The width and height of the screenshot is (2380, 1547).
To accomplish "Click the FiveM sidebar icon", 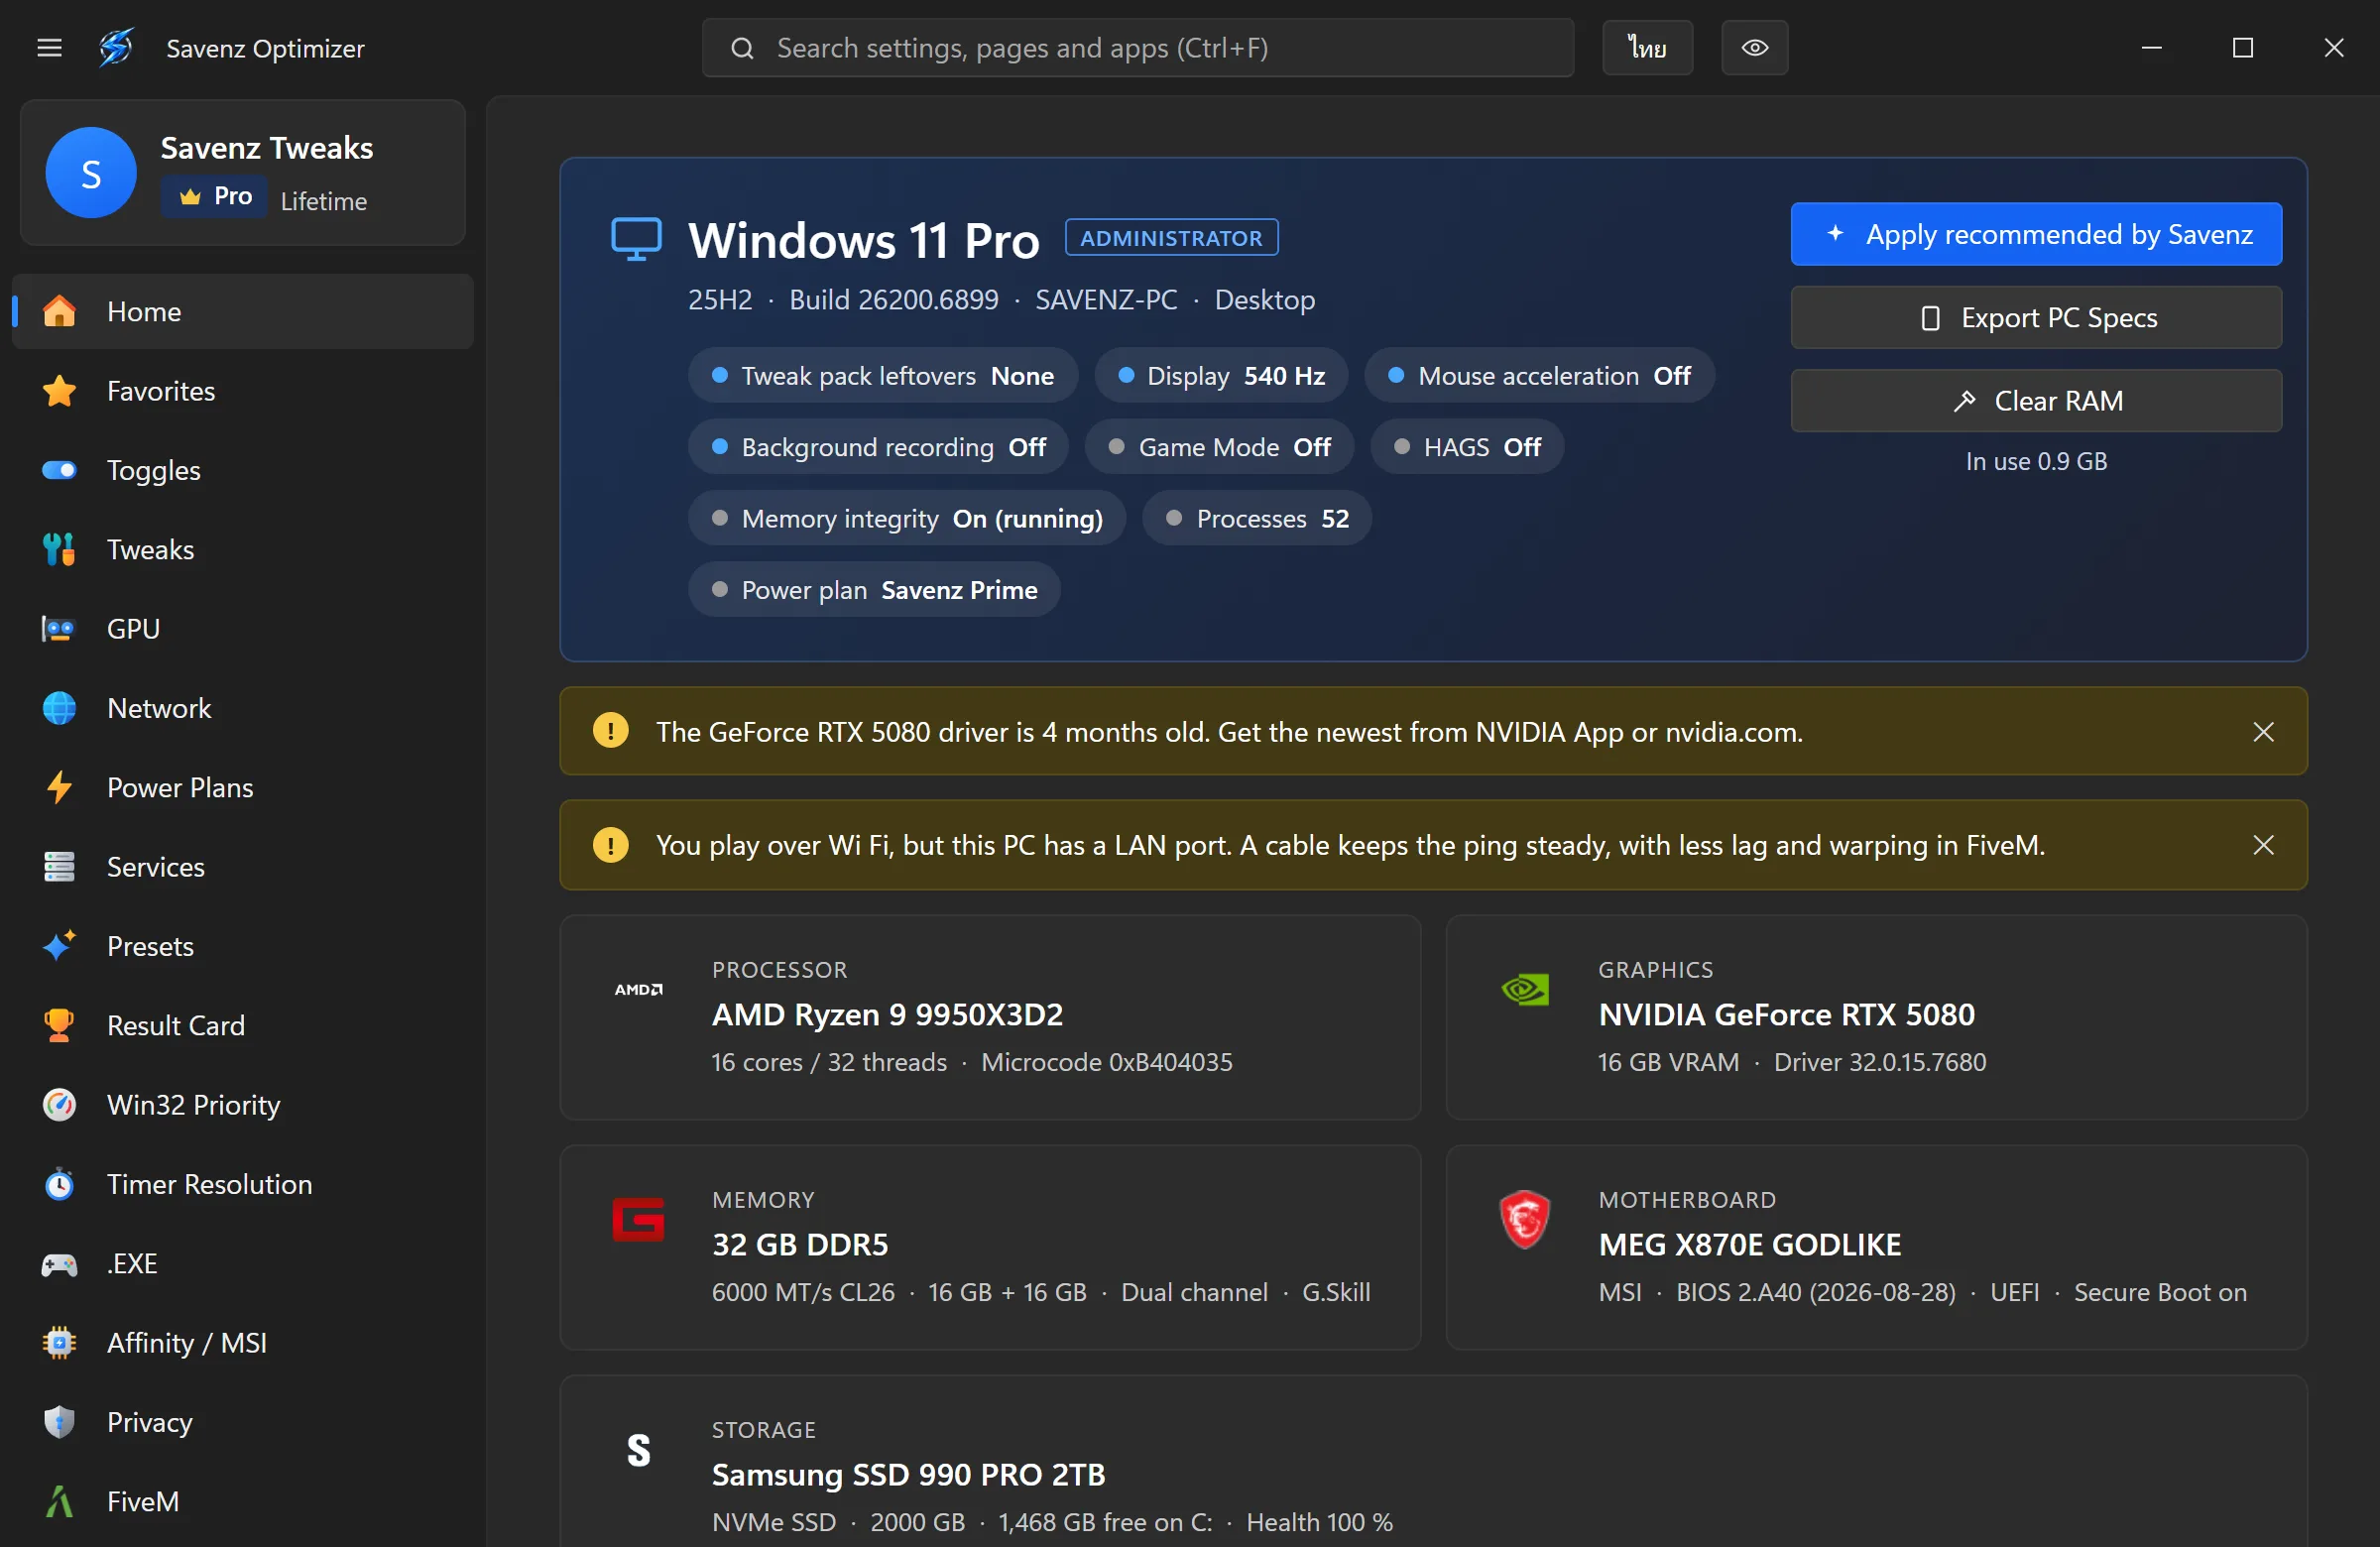I will pyautogui.click(x=59, y=1501).
